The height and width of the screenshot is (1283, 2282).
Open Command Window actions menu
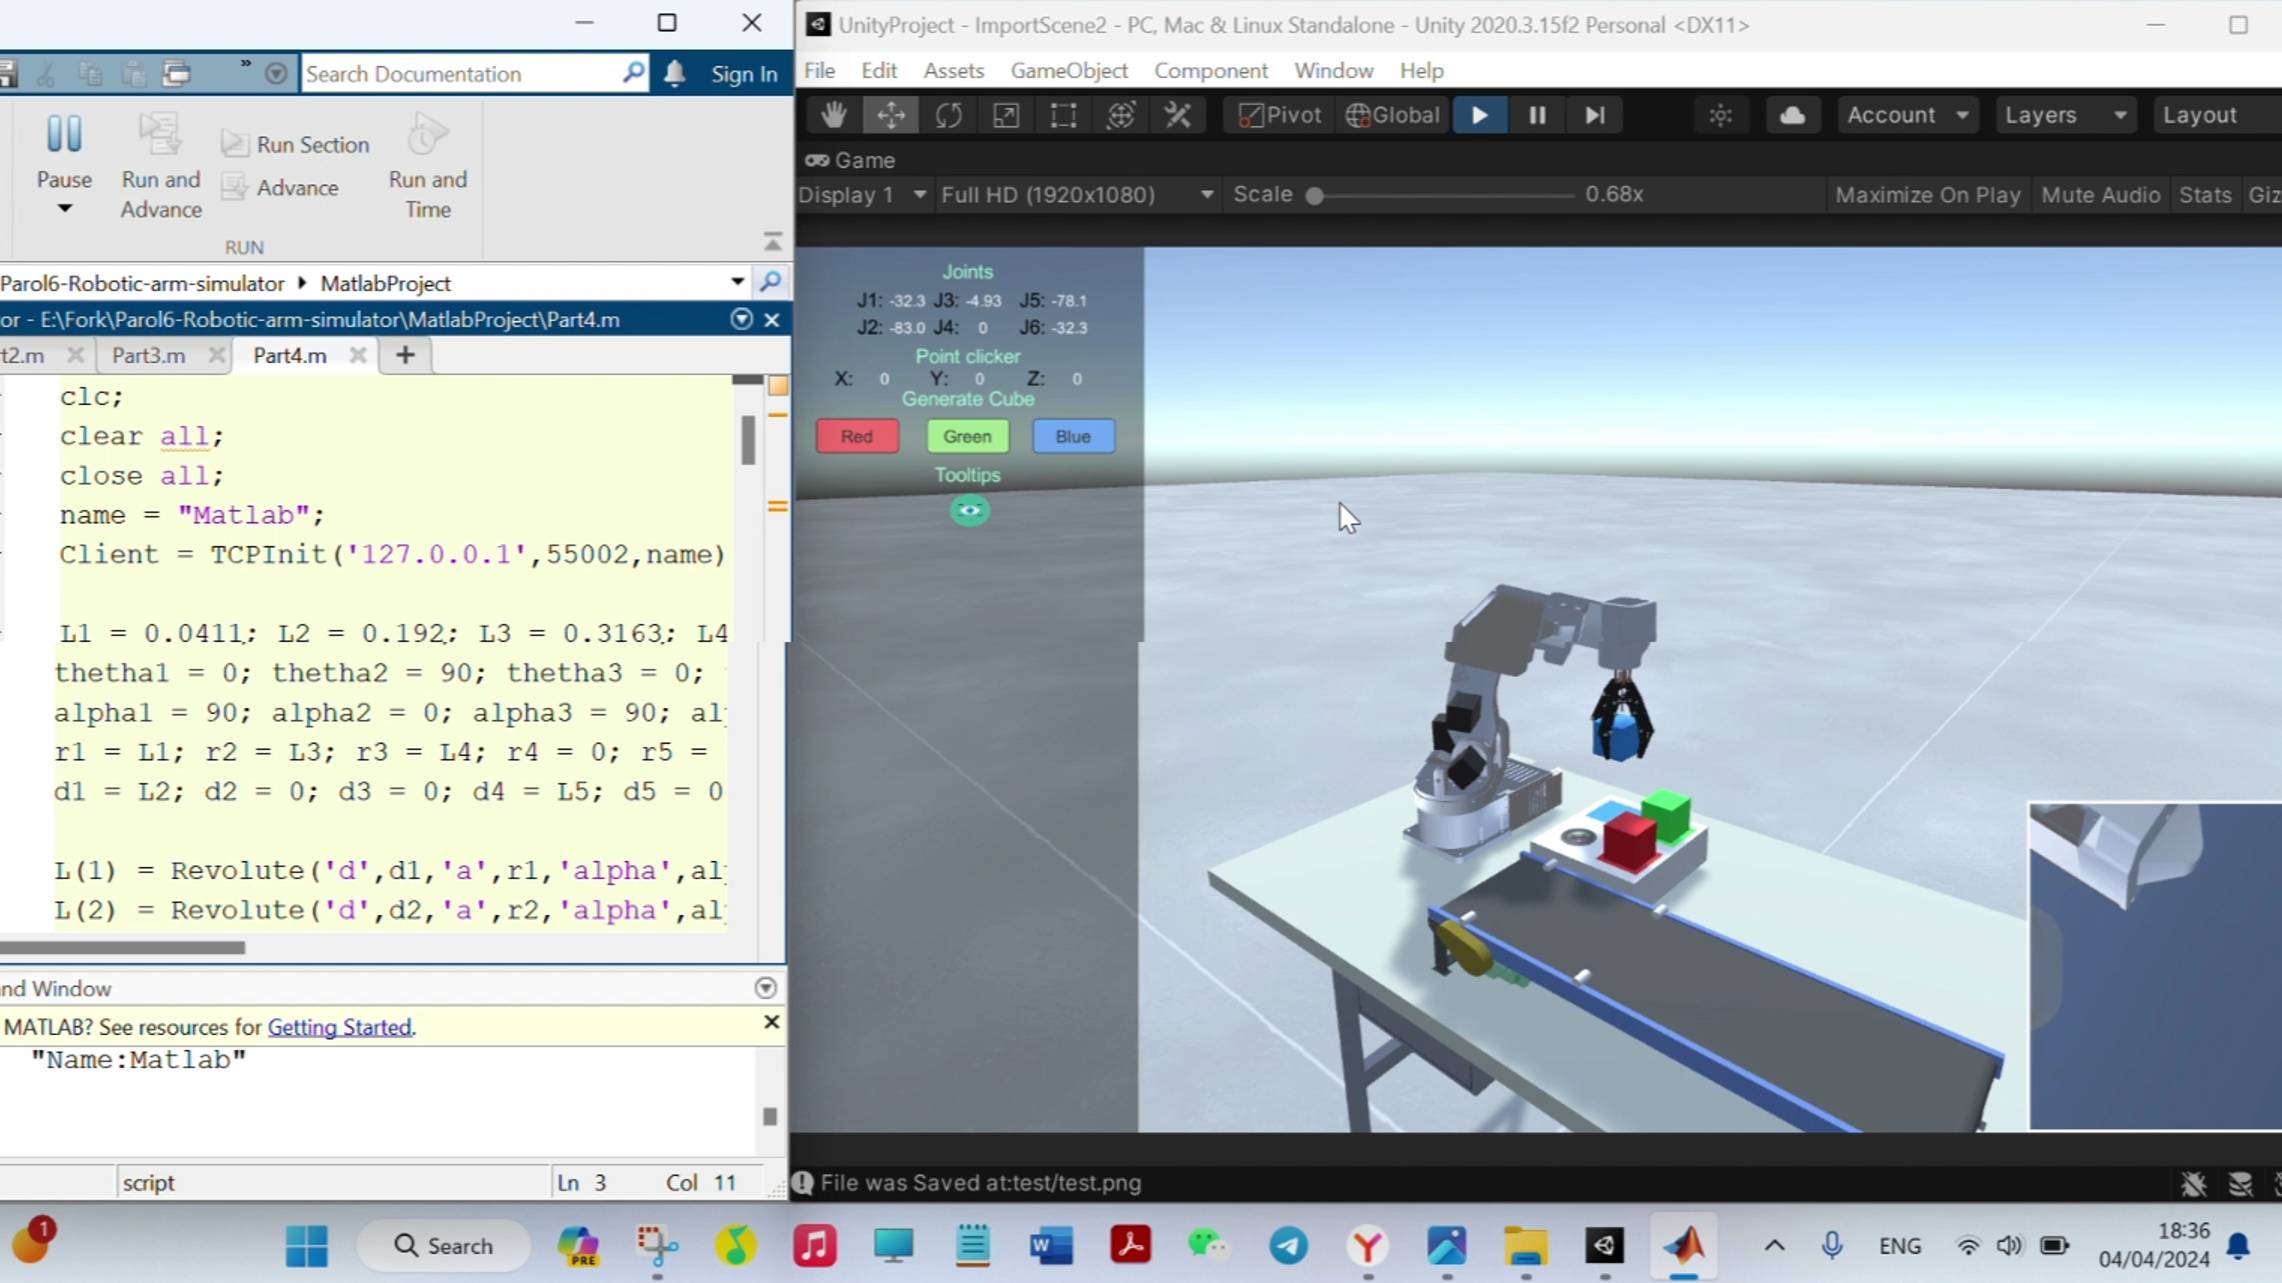click(766, 988)
